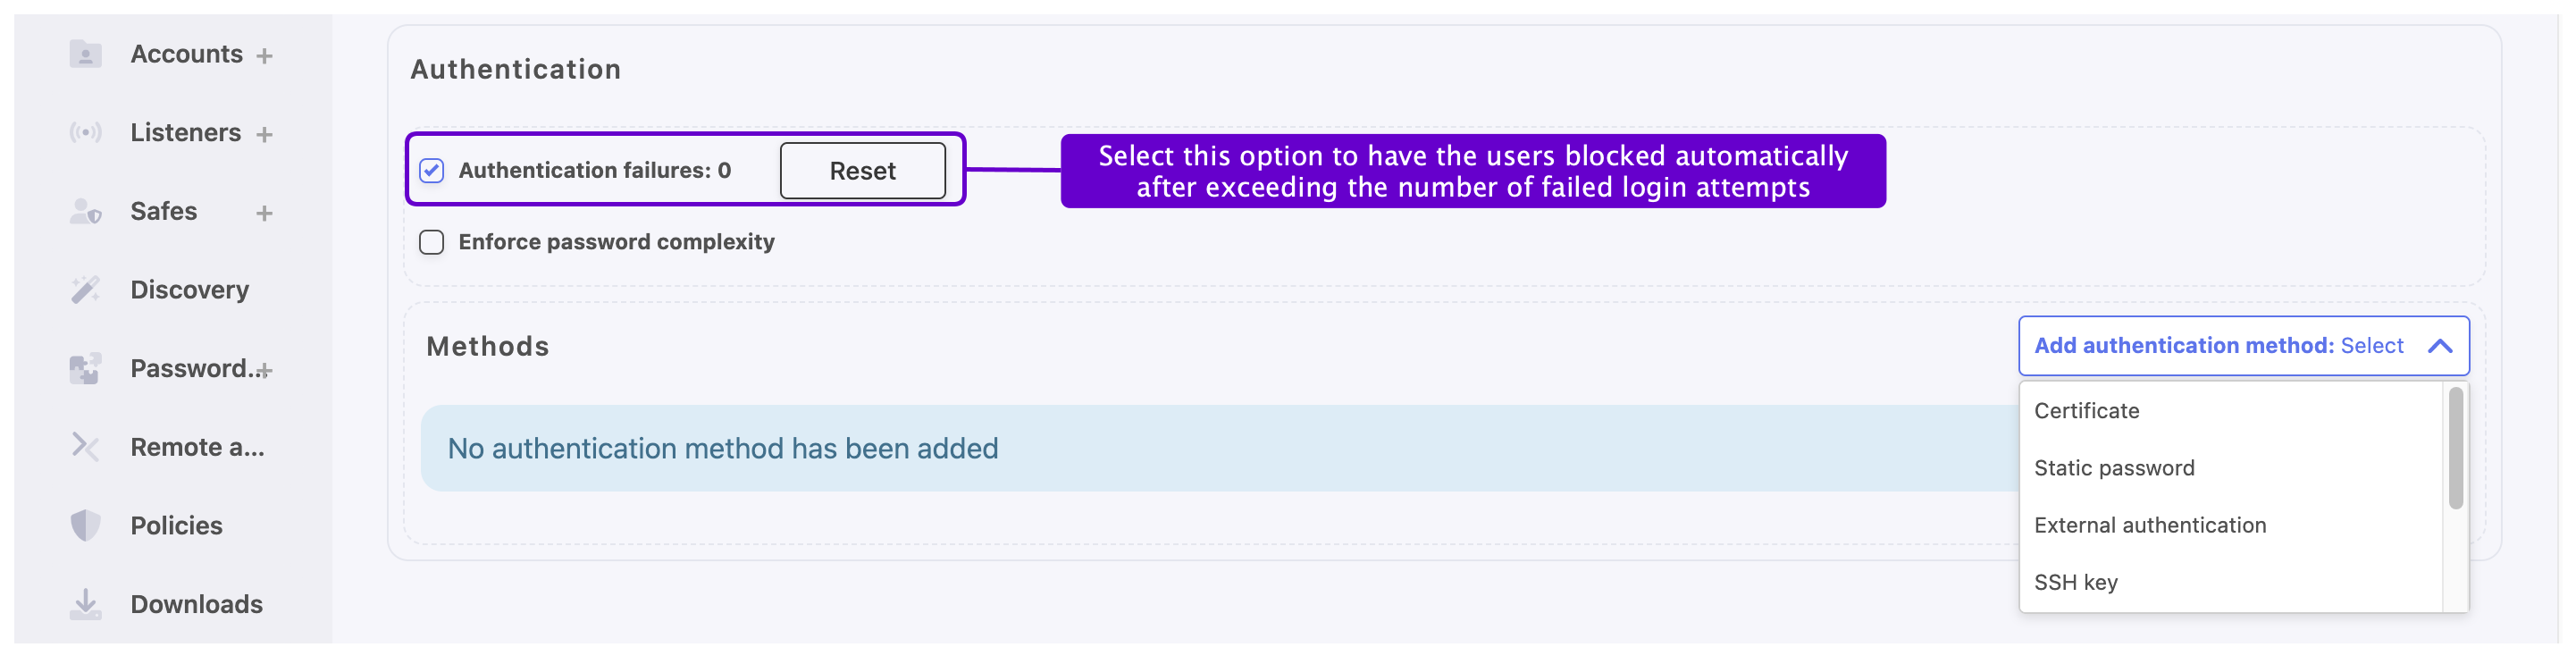Click the Remote access crossed-arrows icon
The width and height of the screenshot is (2576, 664).
point(85,447)
